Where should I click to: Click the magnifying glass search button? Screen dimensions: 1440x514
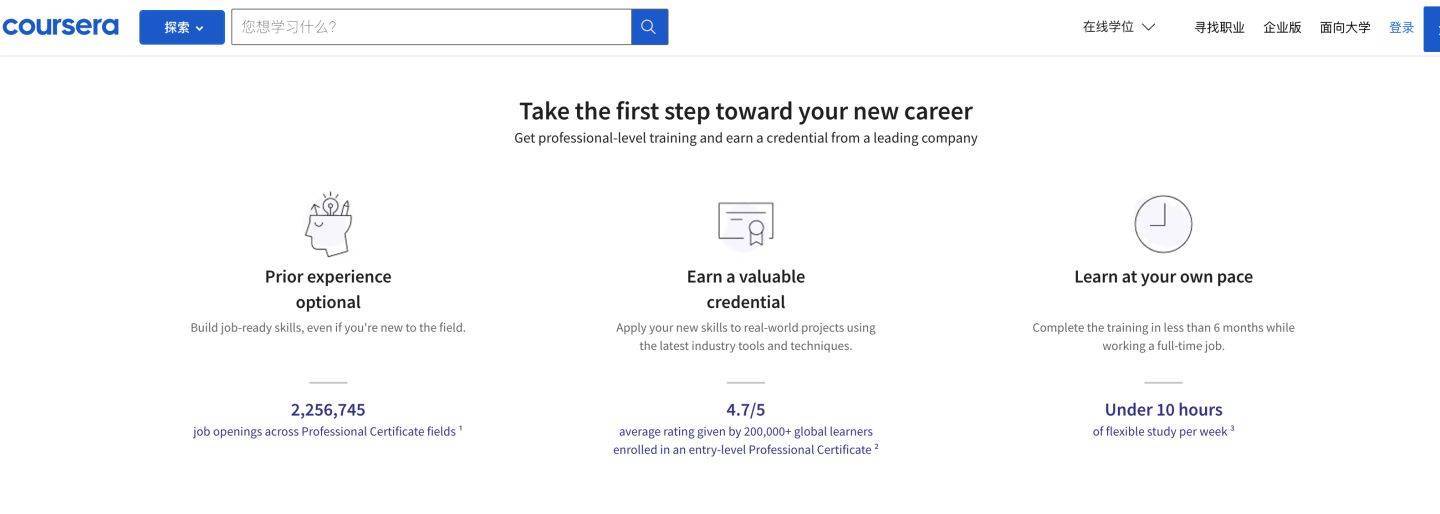click(649, 27)
